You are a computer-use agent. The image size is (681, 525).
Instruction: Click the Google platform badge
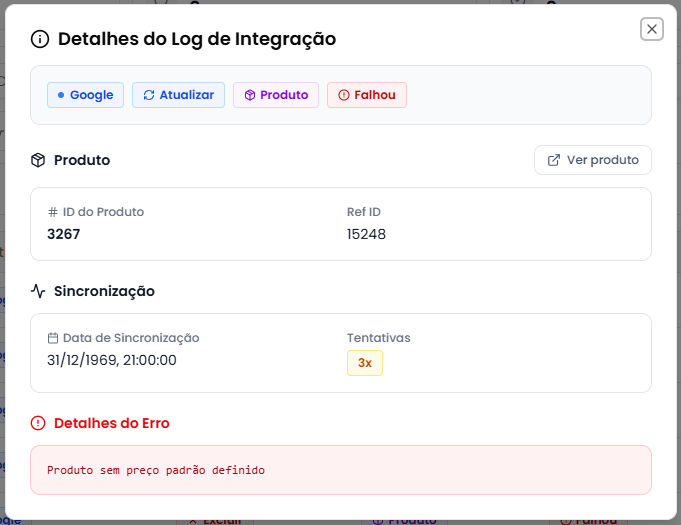point(85,95)
